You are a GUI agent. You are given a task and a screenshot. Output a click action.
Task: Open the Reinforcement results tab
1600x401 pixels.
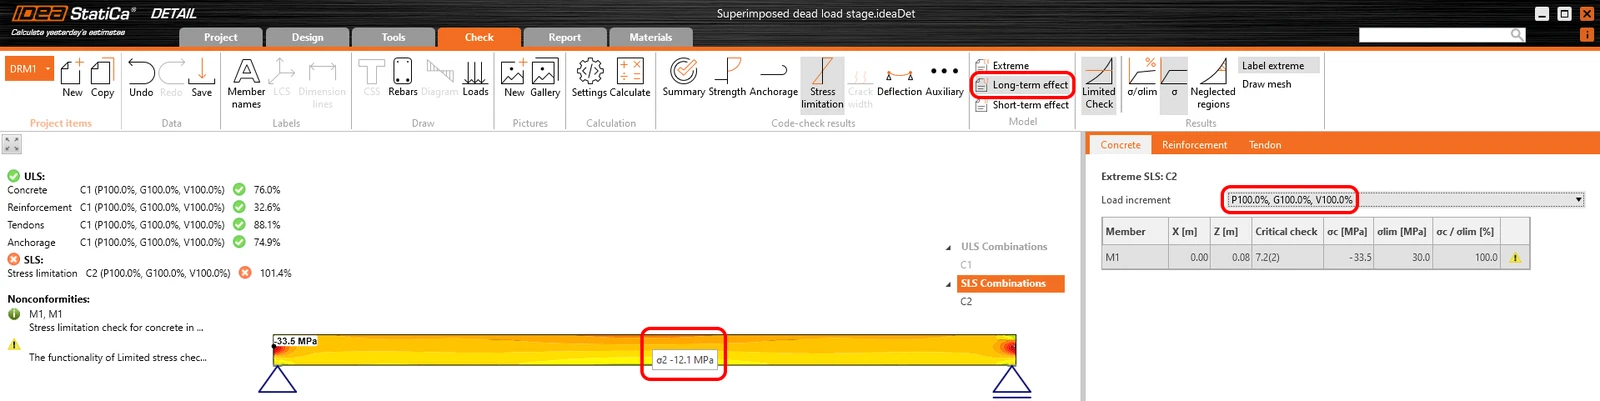coord(1194,145)
